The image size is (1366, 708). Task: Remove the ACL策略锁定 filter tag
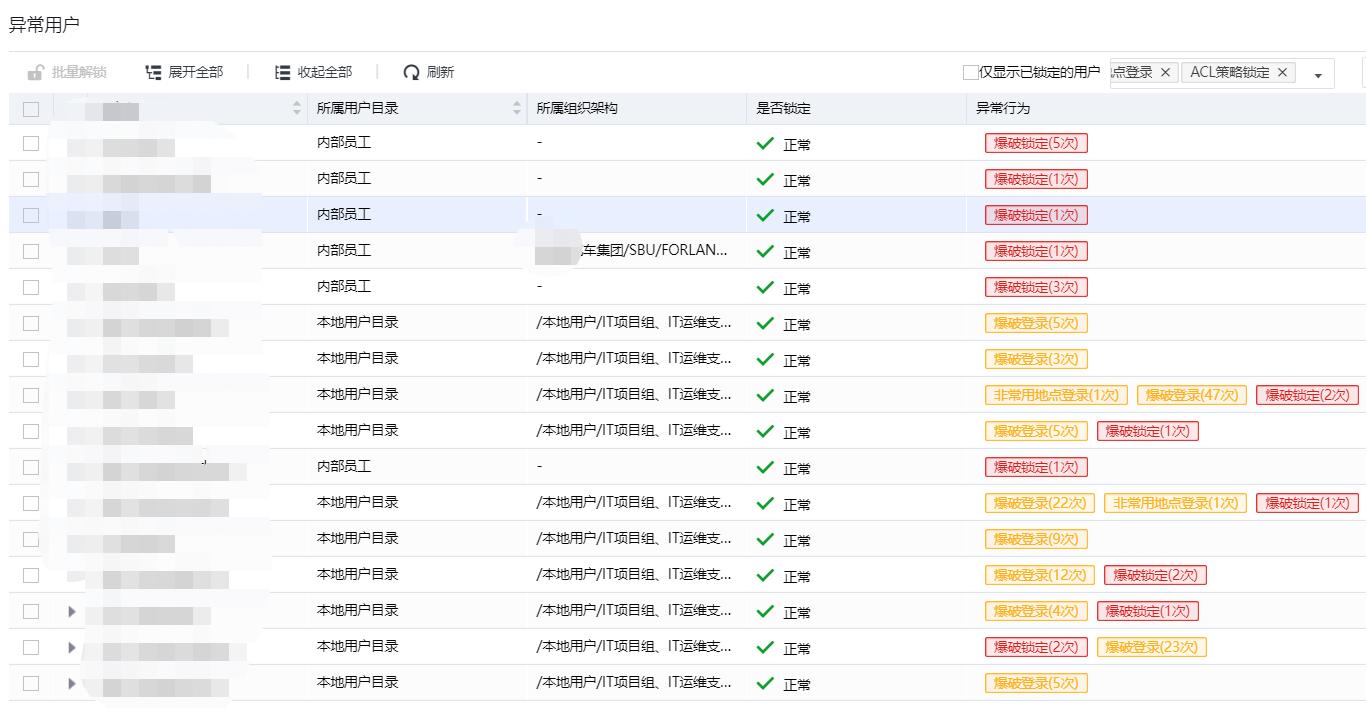(x=1283, y=72)
